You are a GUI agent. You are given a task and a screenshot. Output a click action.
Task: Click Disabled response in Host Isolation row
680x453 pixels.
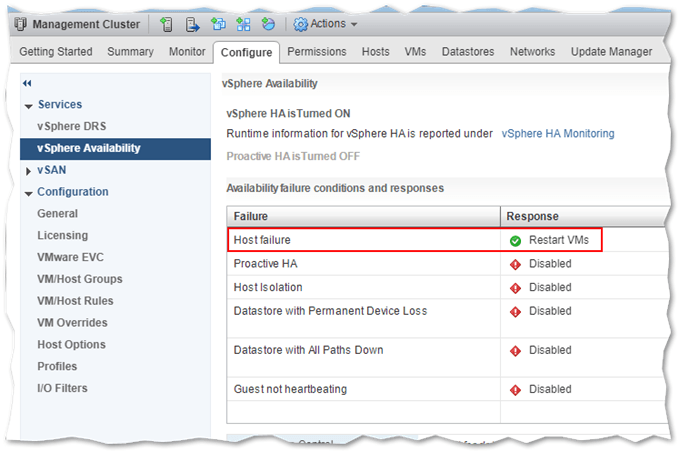[x=550, y=287]
